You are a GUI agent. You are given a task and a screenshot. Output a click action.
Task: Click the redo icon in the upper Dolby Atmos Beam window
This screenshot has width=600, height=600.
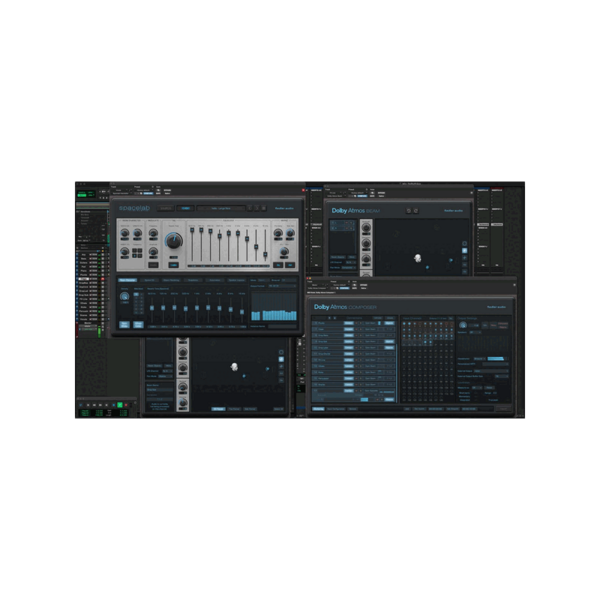[x=416, y=211]
